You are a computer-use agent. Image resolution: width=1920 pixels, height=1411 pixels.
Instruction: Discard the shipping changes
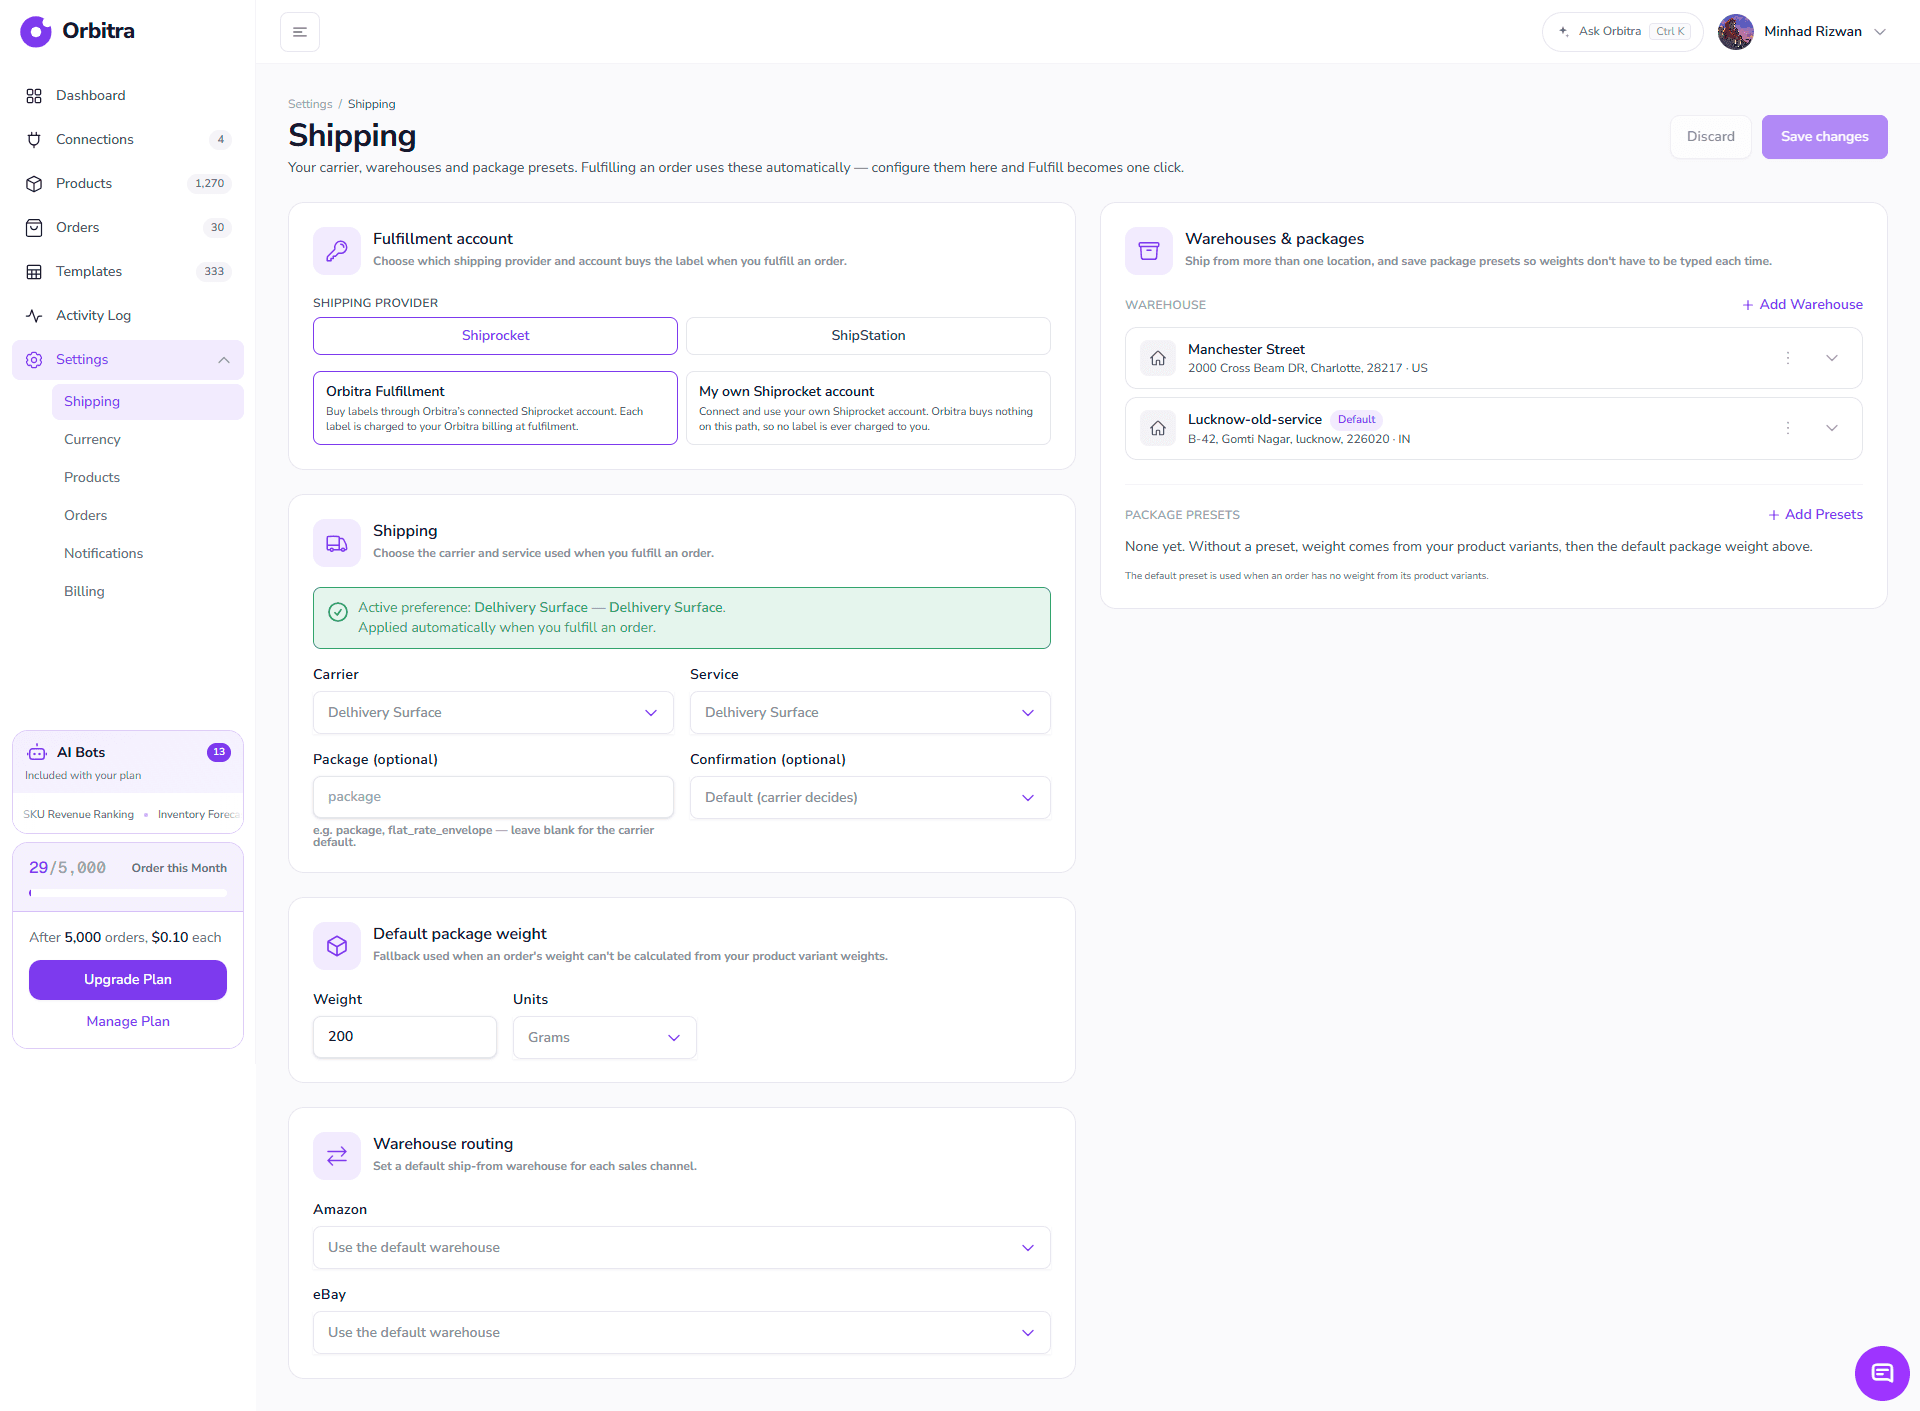pos(1710,137)
